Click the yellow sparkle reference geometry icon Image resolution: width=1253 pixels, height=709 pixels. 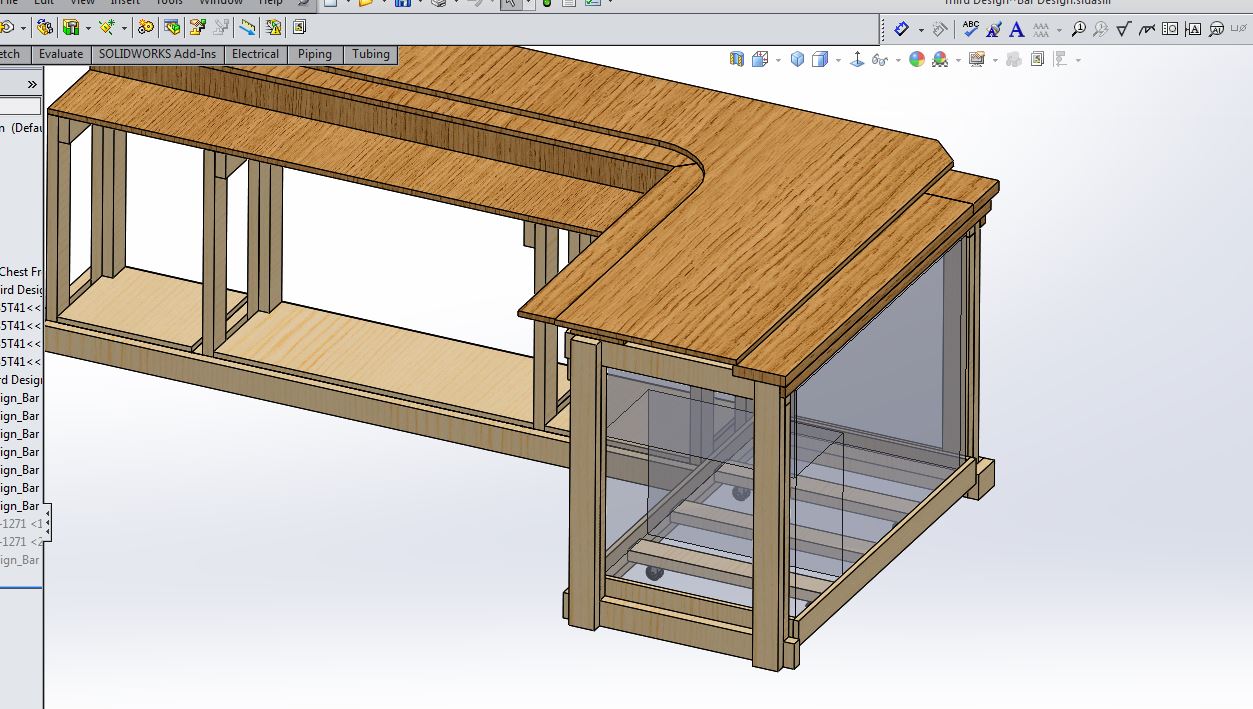(107, 27)
